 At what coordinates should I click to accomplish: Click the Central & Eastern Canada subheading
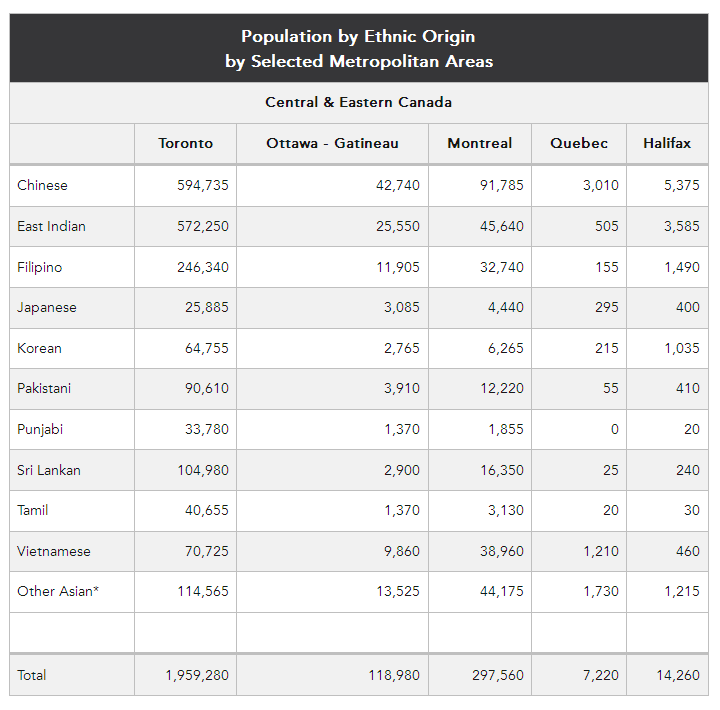(x=359, y=102)
